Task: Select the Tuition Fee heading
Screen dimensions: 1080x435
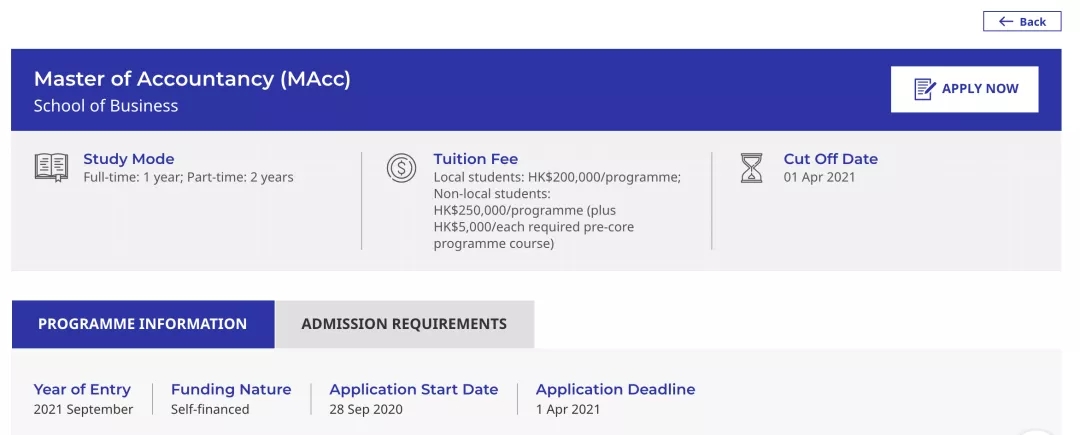Action: 476,159
